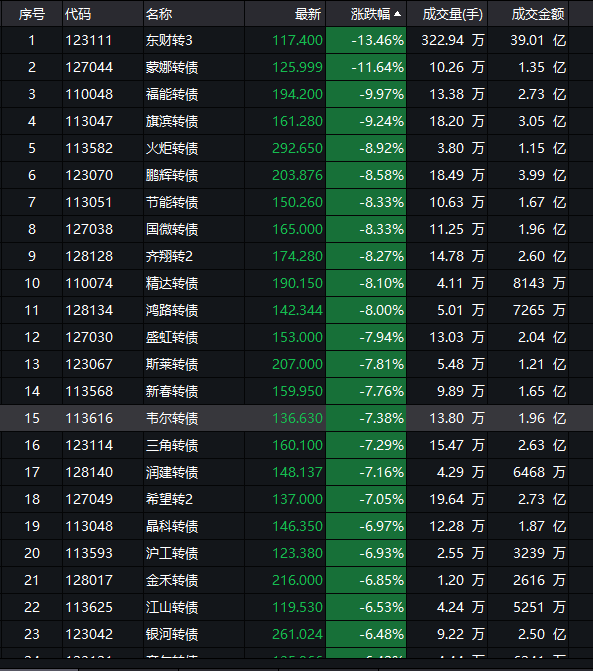The height and width of the screenshot is (671, 593).
Task: Click -6.97% change of 晶科转债
Action: 382,526
